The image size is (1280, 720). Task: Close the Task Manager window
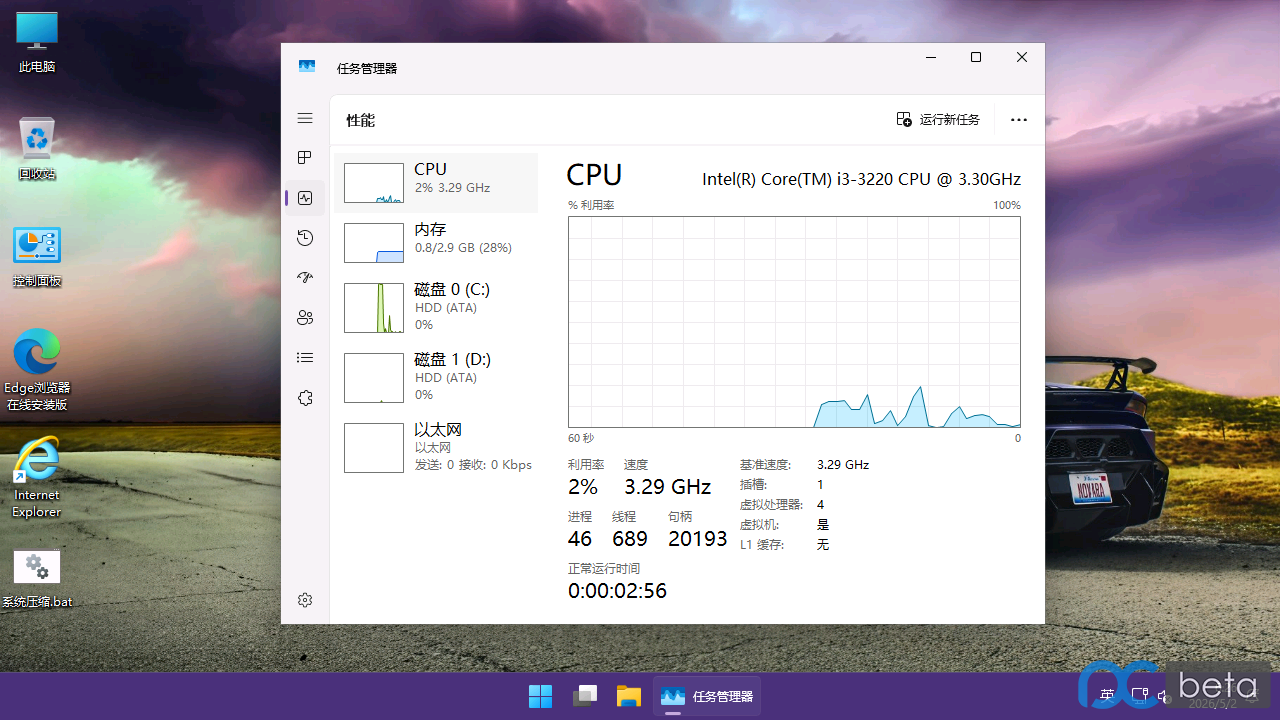[1022, 57]
